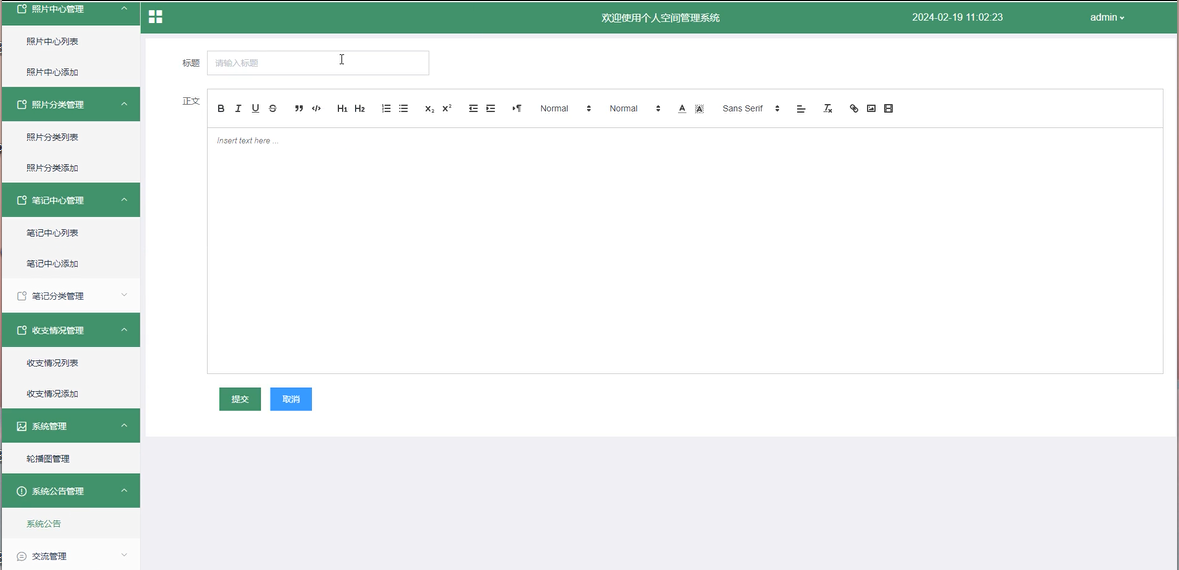Insert an image with the image icon
The image size is (1179, 570).
871,109
